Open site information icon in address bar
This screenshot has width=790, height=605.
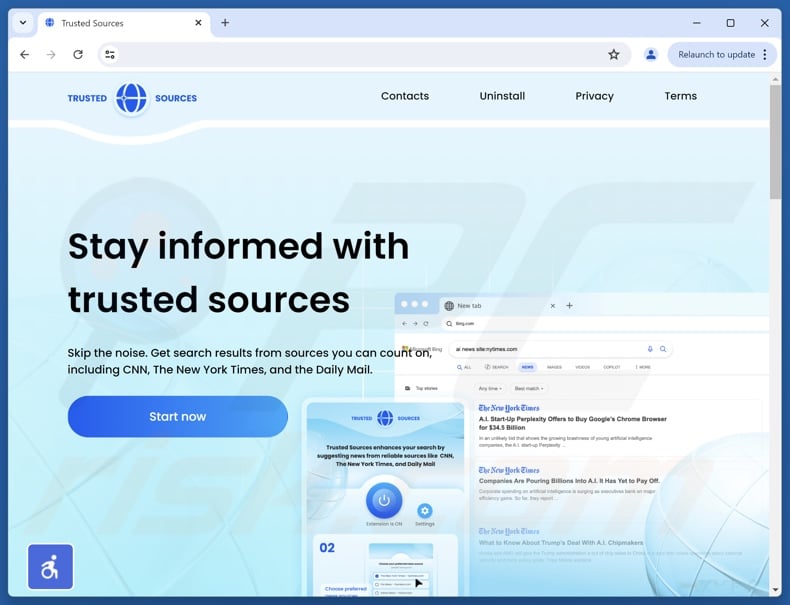pyautogui.click(x=110, y=54)
